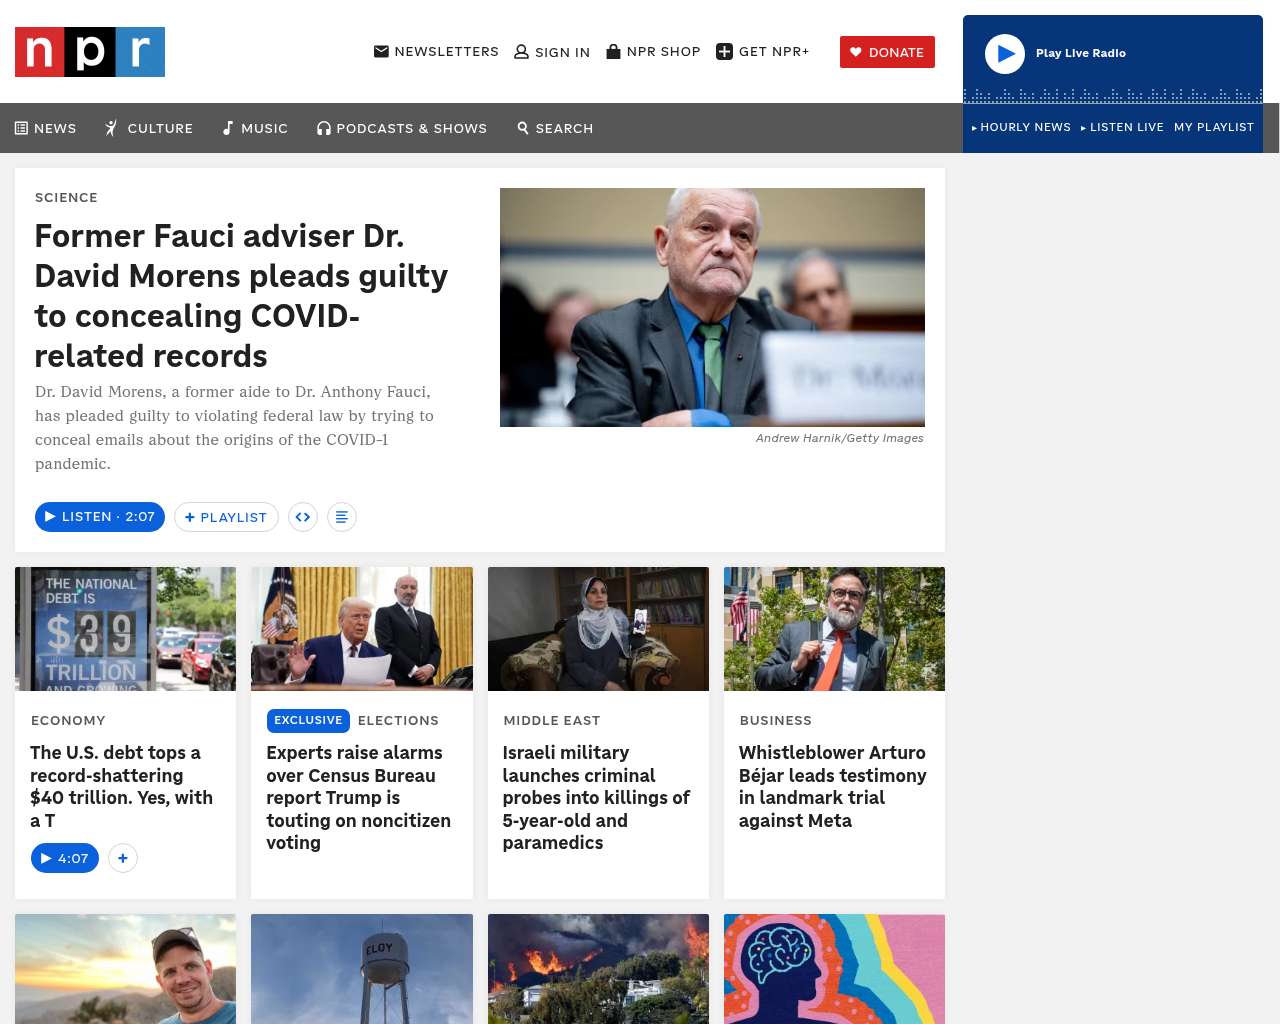
Task: Select Listen Live in the player
Action: pyautogui.click(x=1122, y=127)
